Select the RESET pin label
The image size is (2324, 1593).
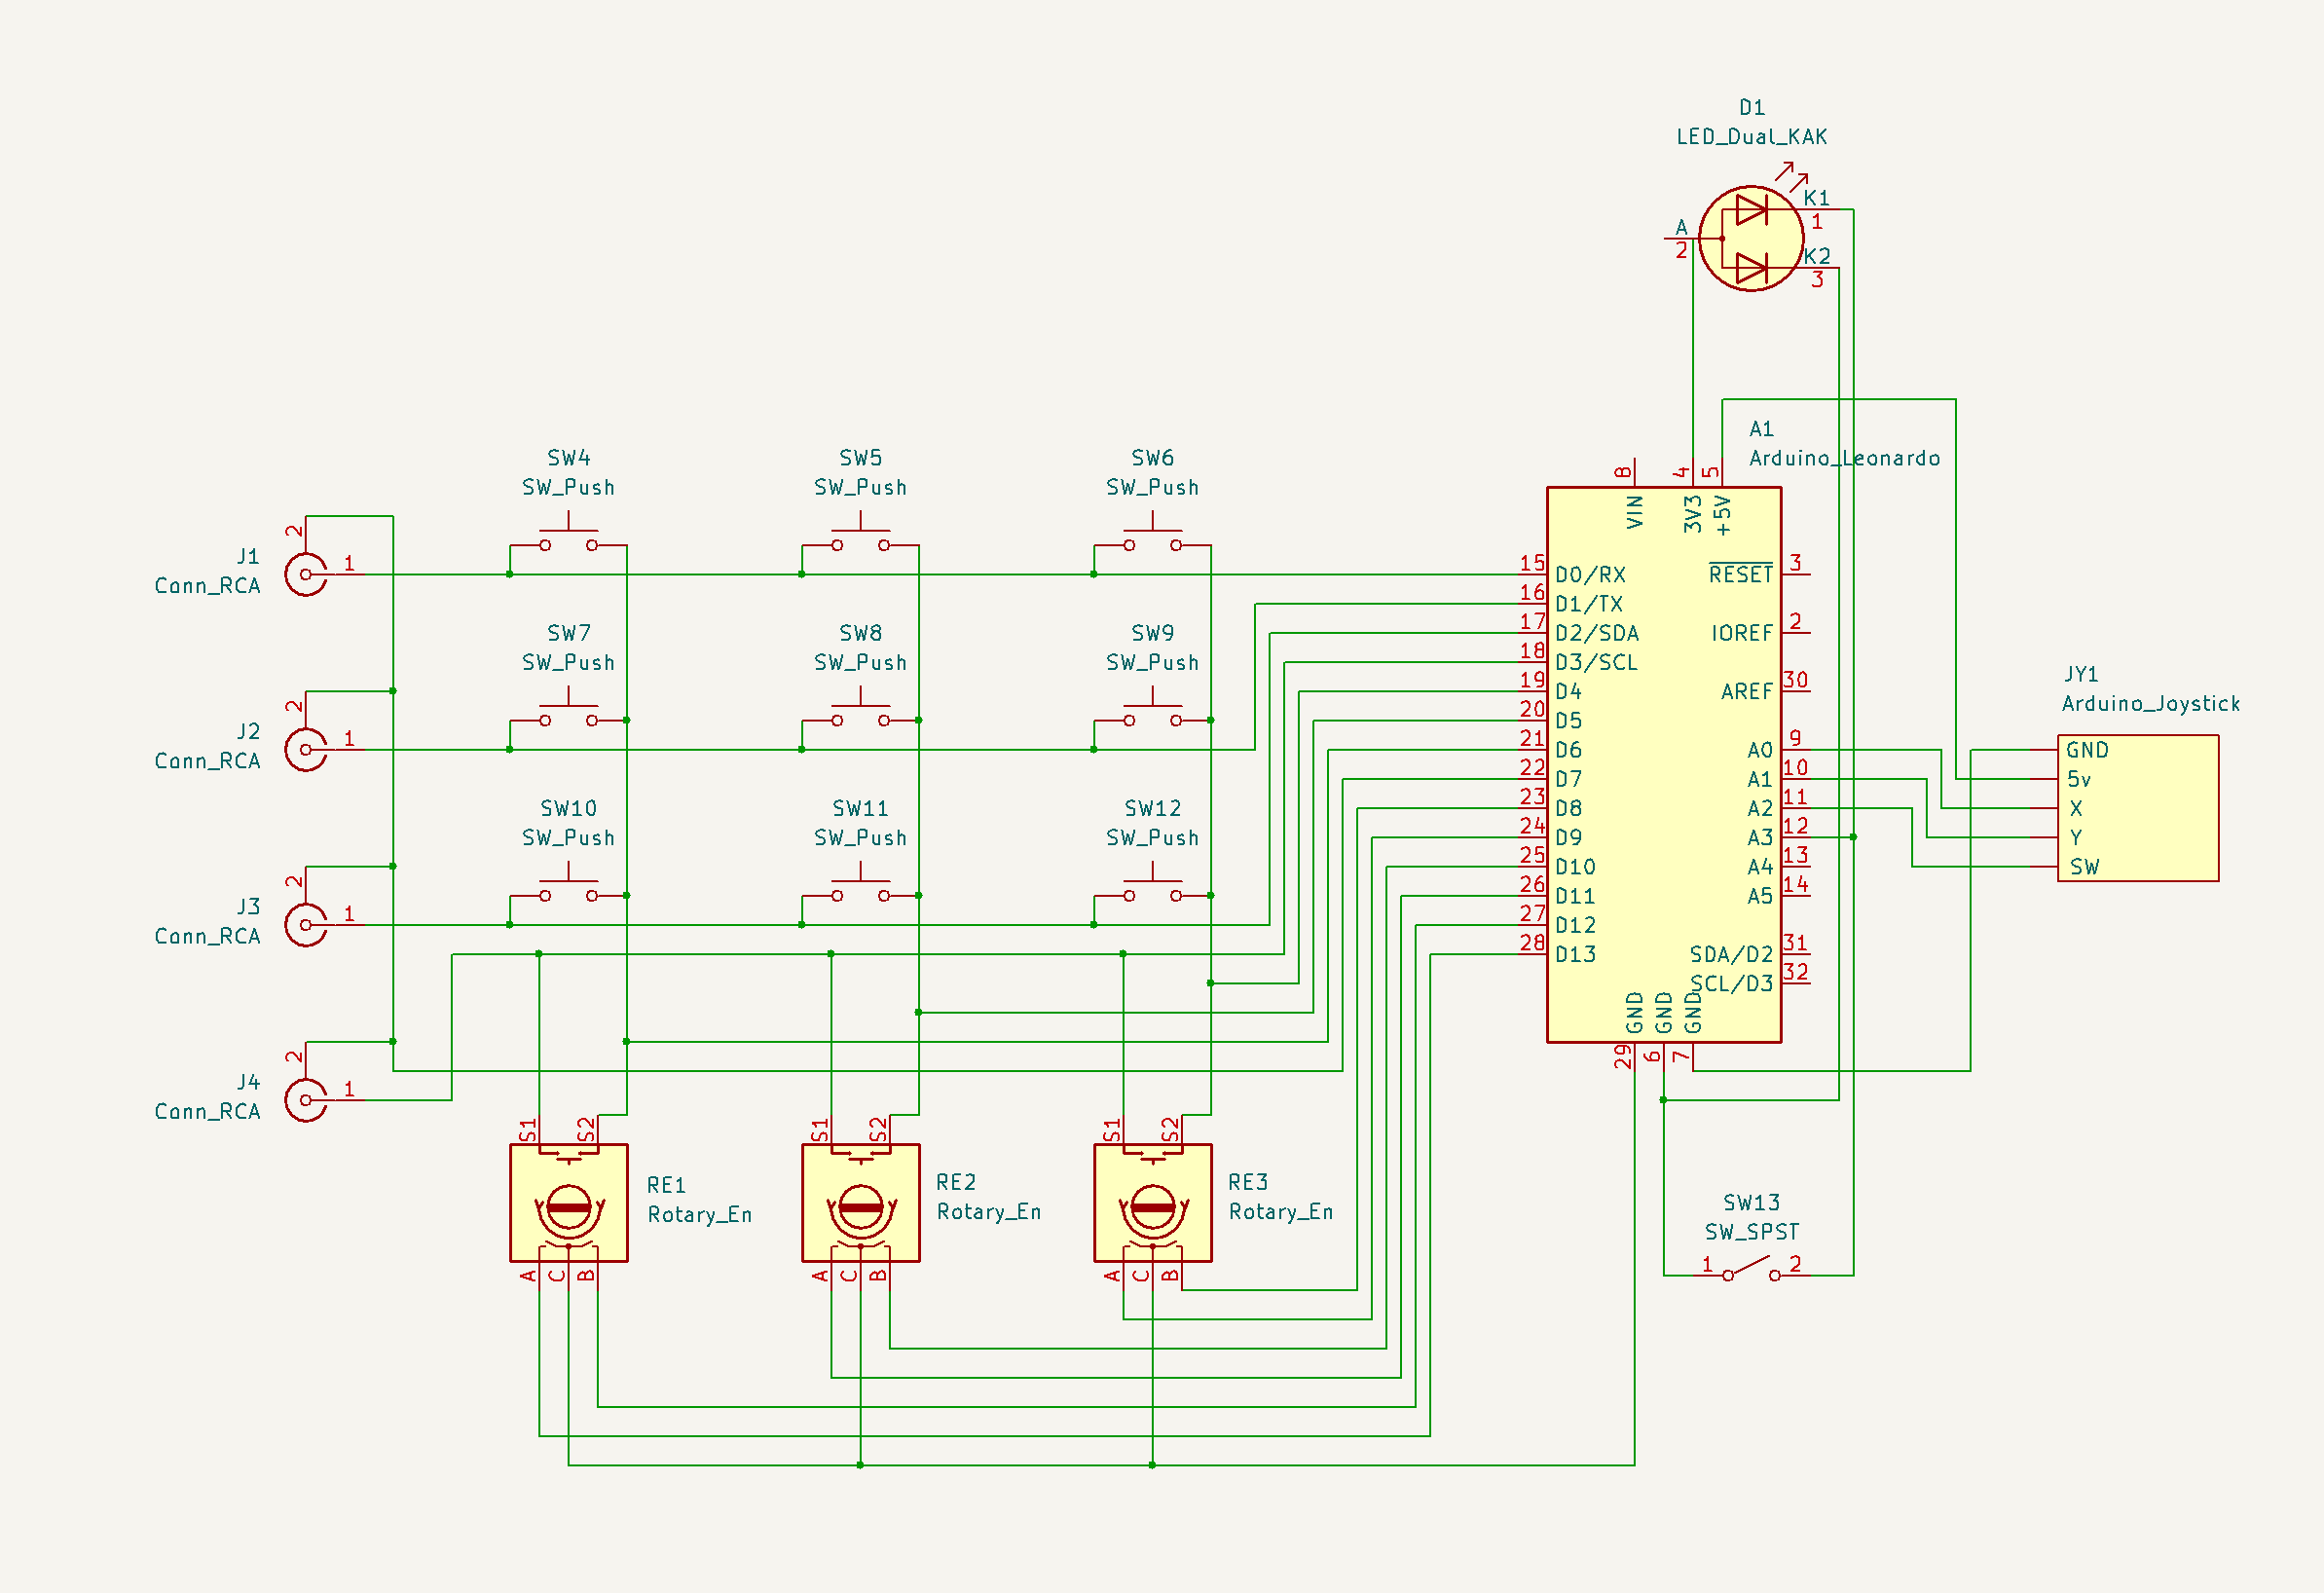pyautogui.click(x=1740, y=575)
